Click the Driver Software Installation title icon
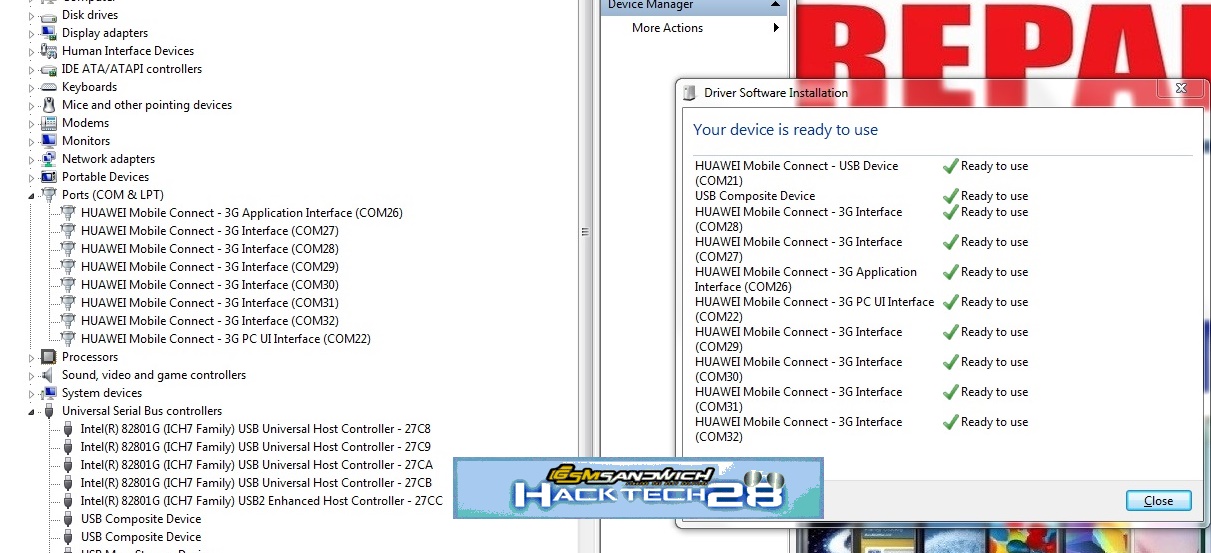Image resolution: width=1211 pixels, height=553 pixels. click(x=689, y=93)
